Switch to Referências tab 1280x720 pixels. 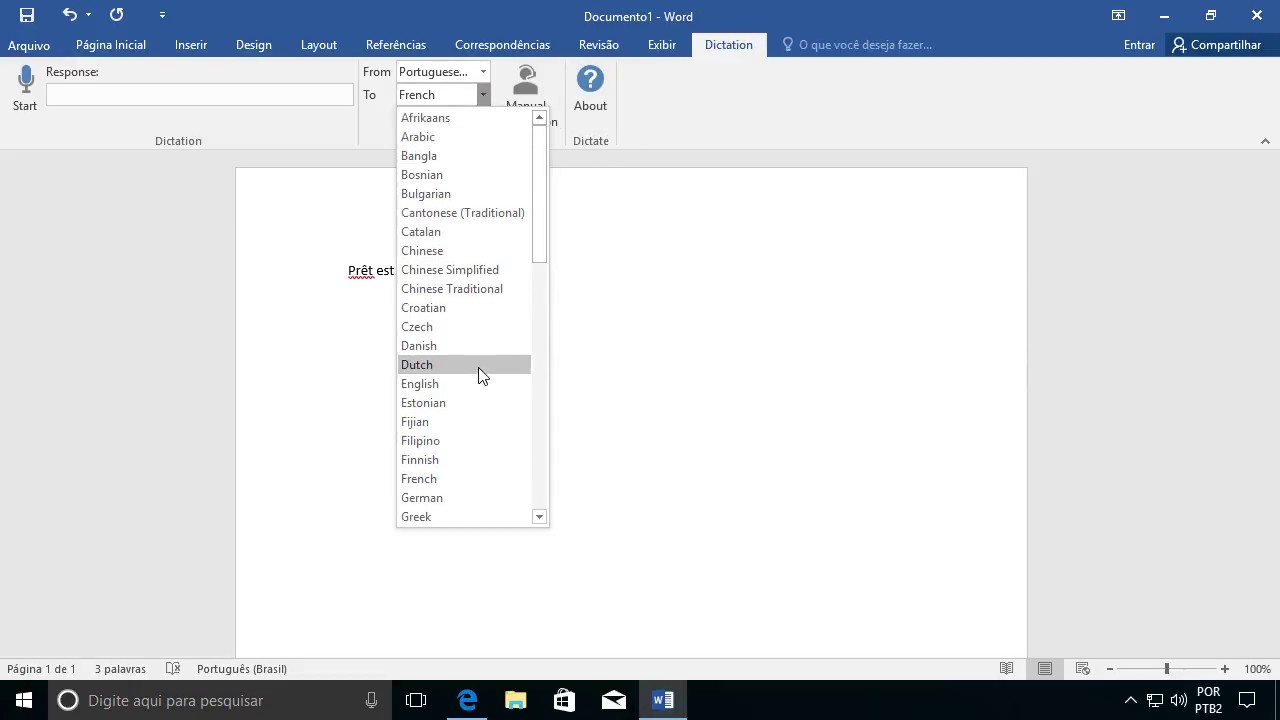point(396,45)
